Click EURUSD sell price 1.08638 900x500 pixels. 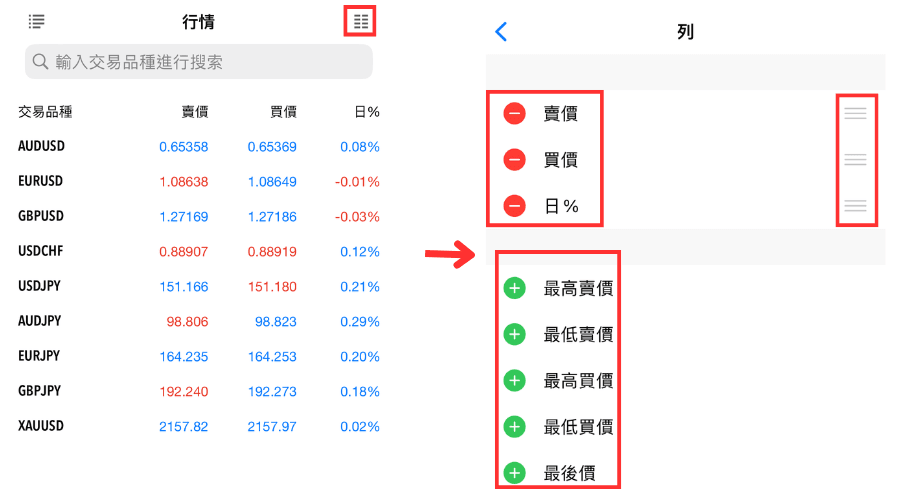(x=184, y=182)
